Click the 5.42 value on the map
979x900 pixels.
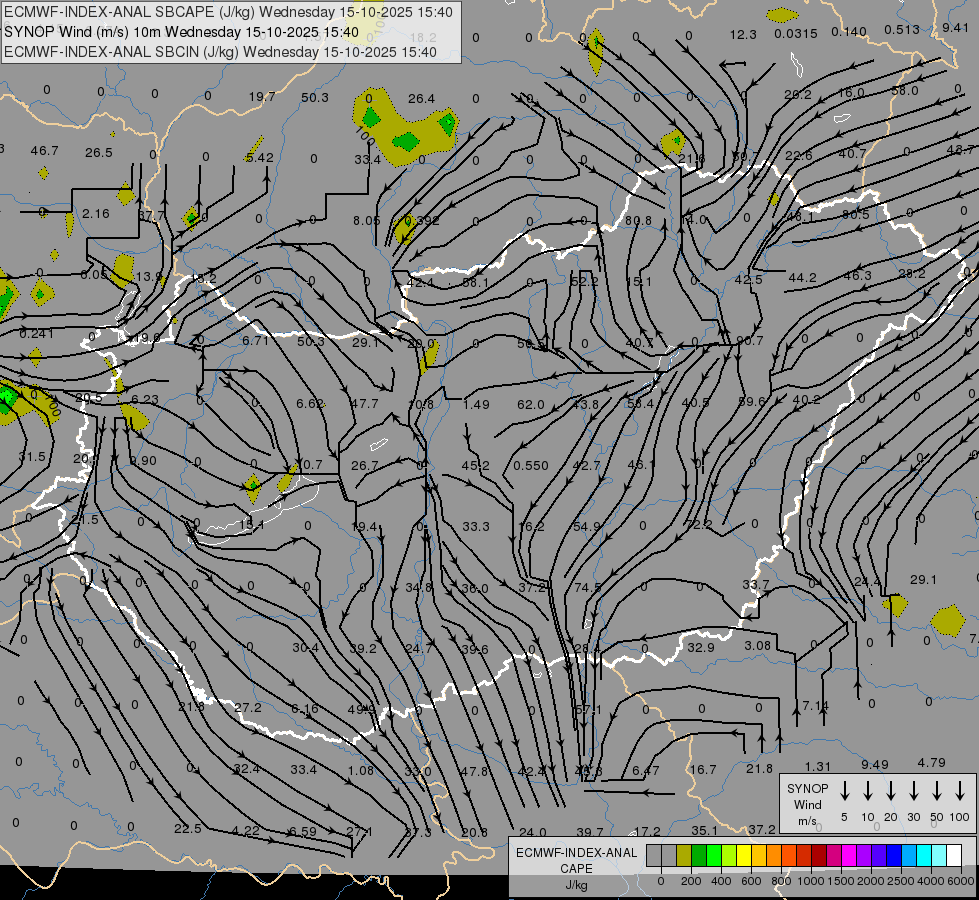click(260, 157)
